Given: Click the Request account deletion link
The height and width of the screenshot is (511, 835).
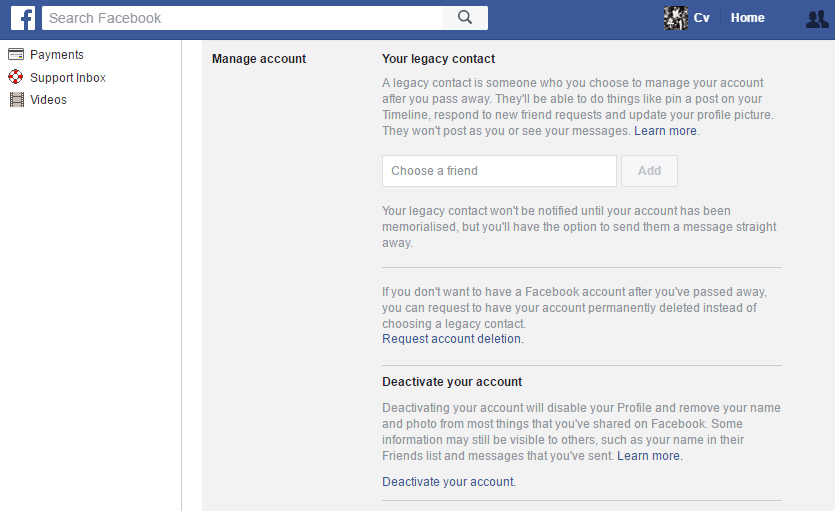Looking at the screenshot, I should coord(452,339).
